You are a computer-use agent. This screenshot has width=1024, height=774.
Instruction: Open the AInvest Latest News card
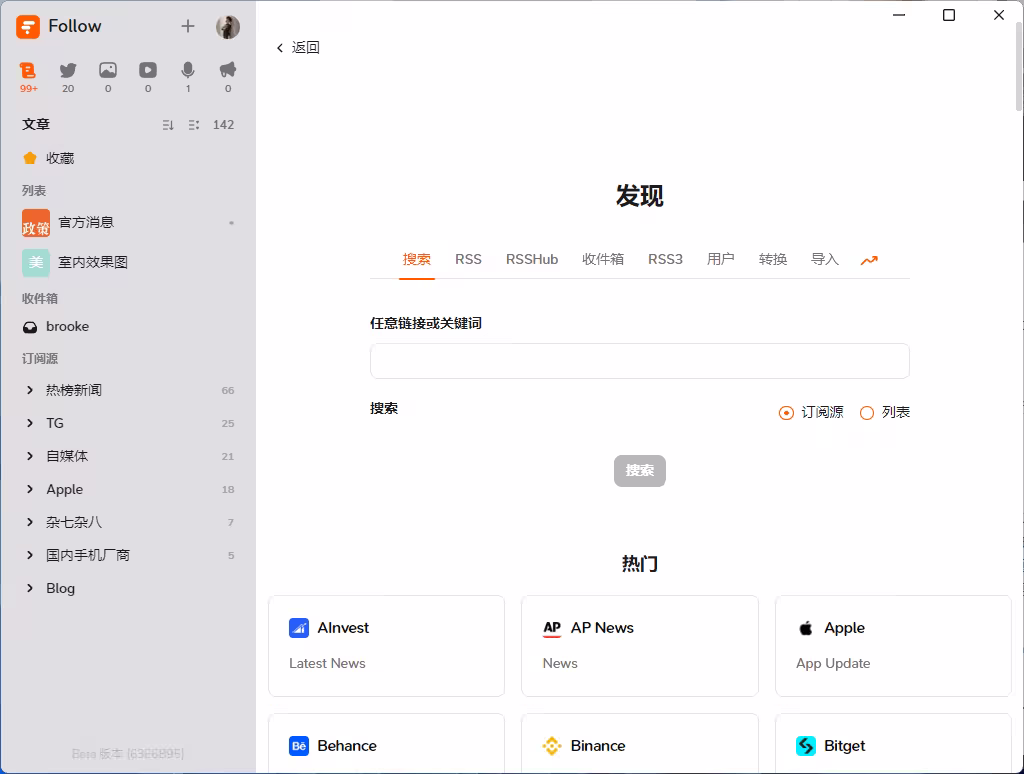coord(387,646)
